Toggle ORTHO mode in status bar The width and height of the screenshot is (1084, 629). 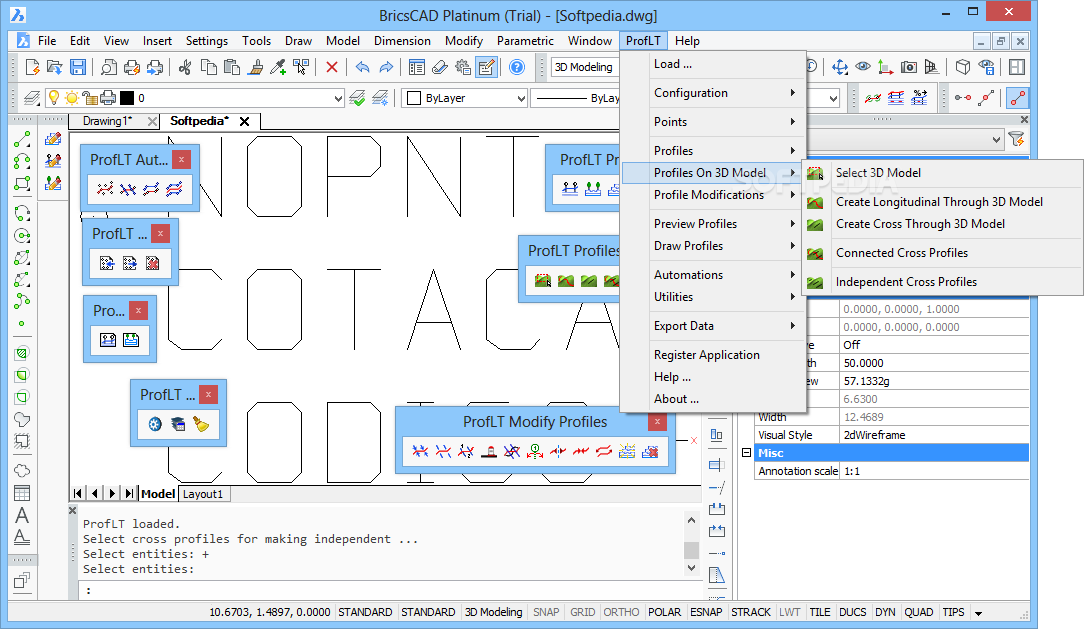click(621, 612)
